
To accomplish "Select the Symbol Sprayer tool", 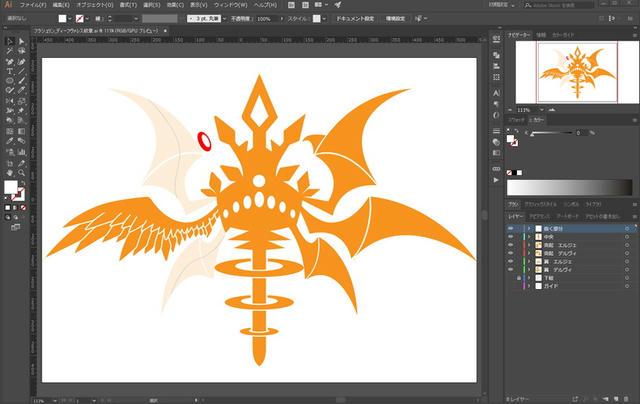I will click(10, 152).
